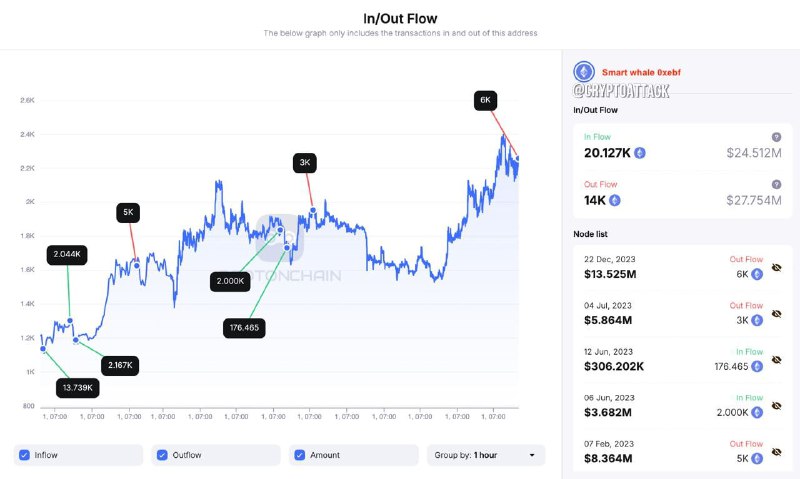This screenshot has height=479, width=800.
Task: Select the 06 Jun, 2023 $3.682M node
Action: click(683, 406)
